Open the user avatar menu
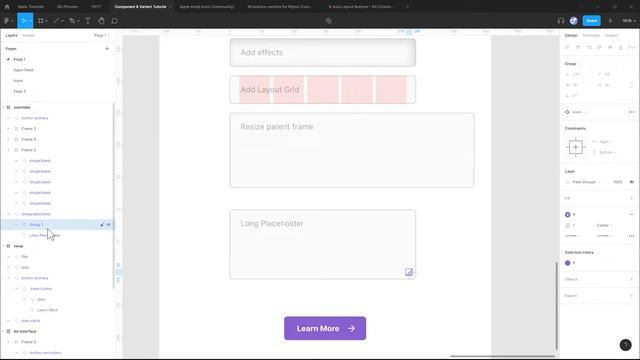The height and width of the screenshot is (360, 640). pos(573,21)
